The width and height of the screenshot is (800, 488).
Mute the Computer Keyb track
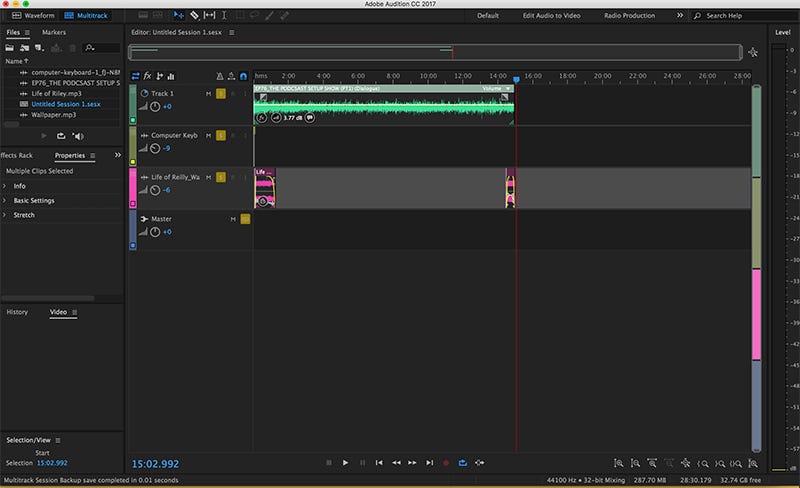[x=208, y=135]
